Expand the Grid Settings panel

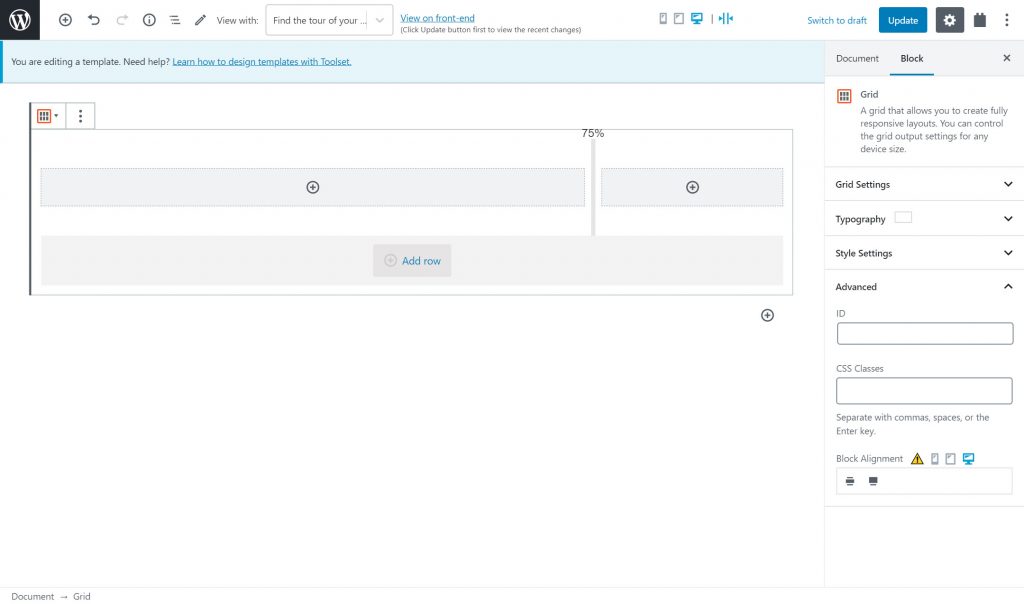coord(924,184)
